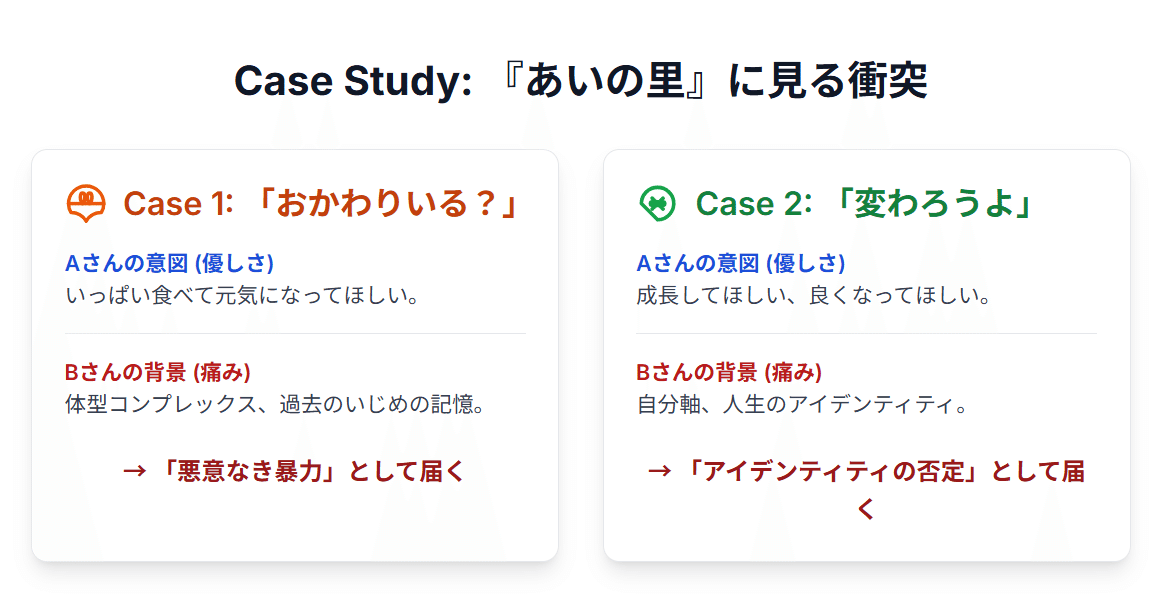Viewport: 1166px width, 615px height.
Task: Click the green heart icon
Action: [x=657, y=204]
